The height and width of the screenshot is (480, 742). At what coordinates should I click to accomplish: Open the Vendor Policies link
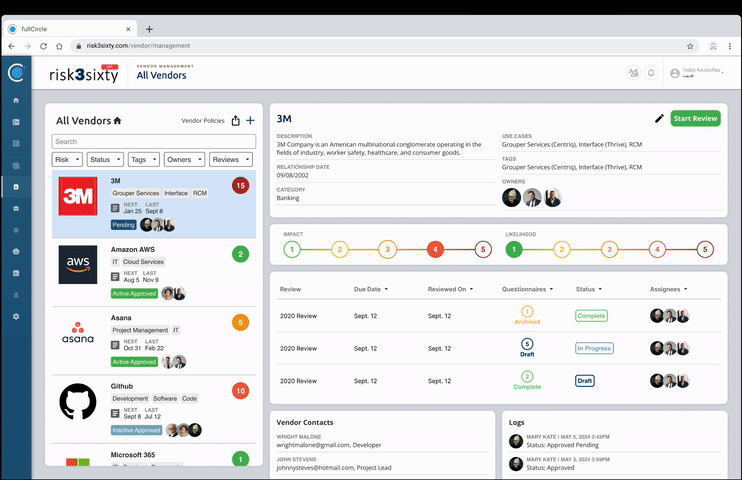coord(203,121)
